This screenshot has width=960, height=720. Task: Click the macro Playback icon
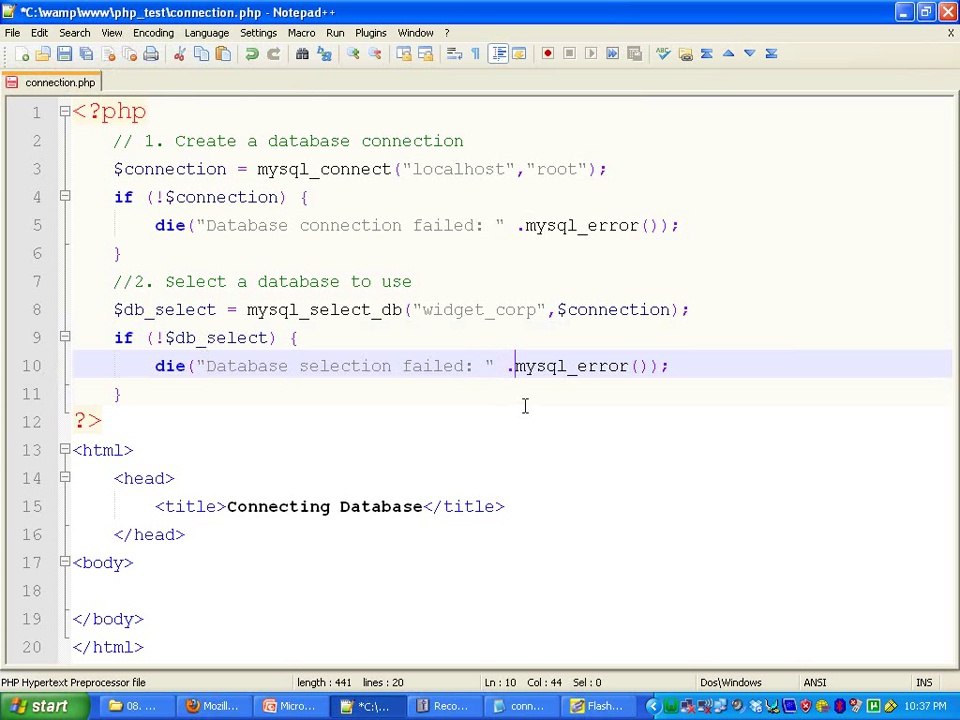tap(591, 54)
